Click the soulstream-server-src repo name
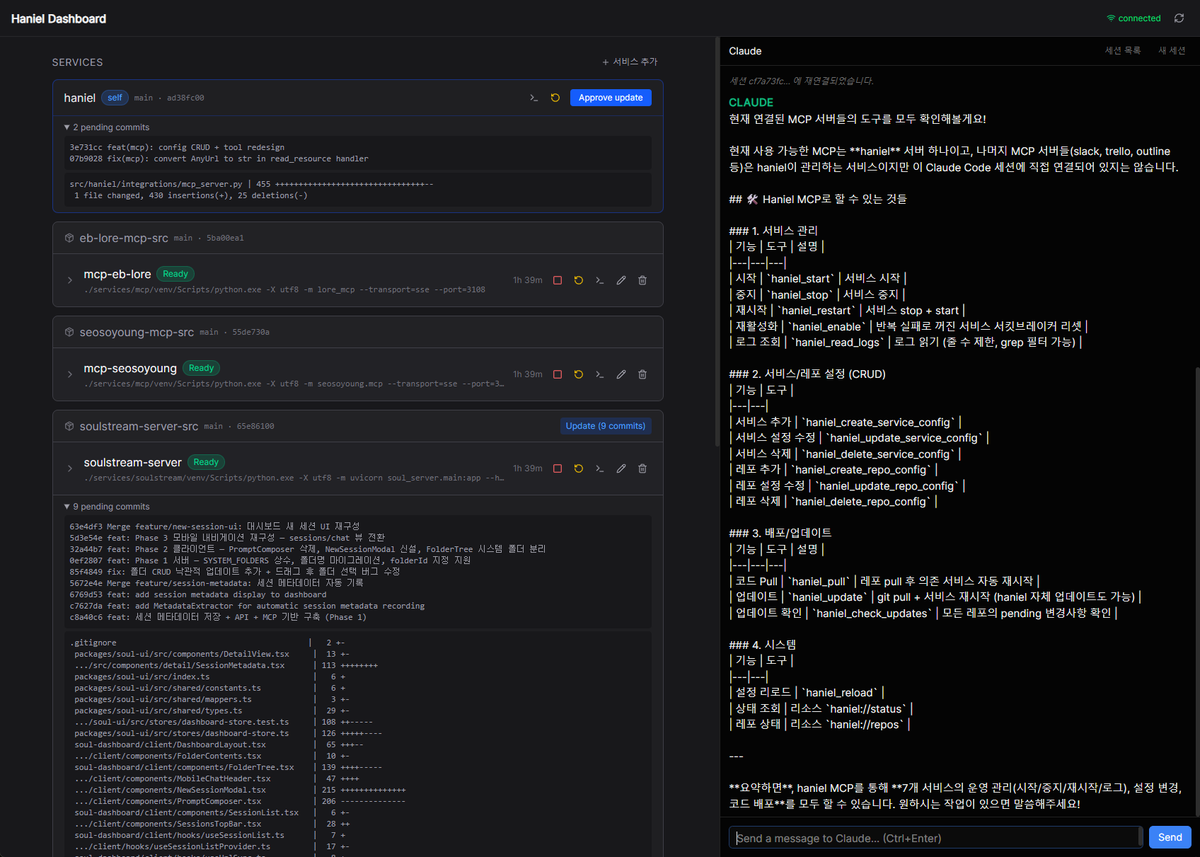This screenshot has height=857, width=1200. [140, 426]
